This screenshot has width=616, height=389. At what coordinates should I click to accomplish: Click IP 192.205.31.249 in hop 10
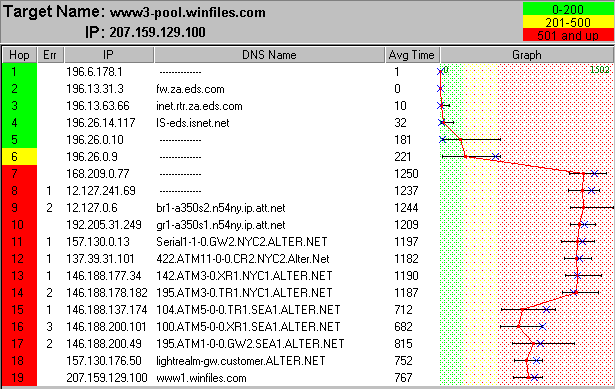[x=104, y=225]
